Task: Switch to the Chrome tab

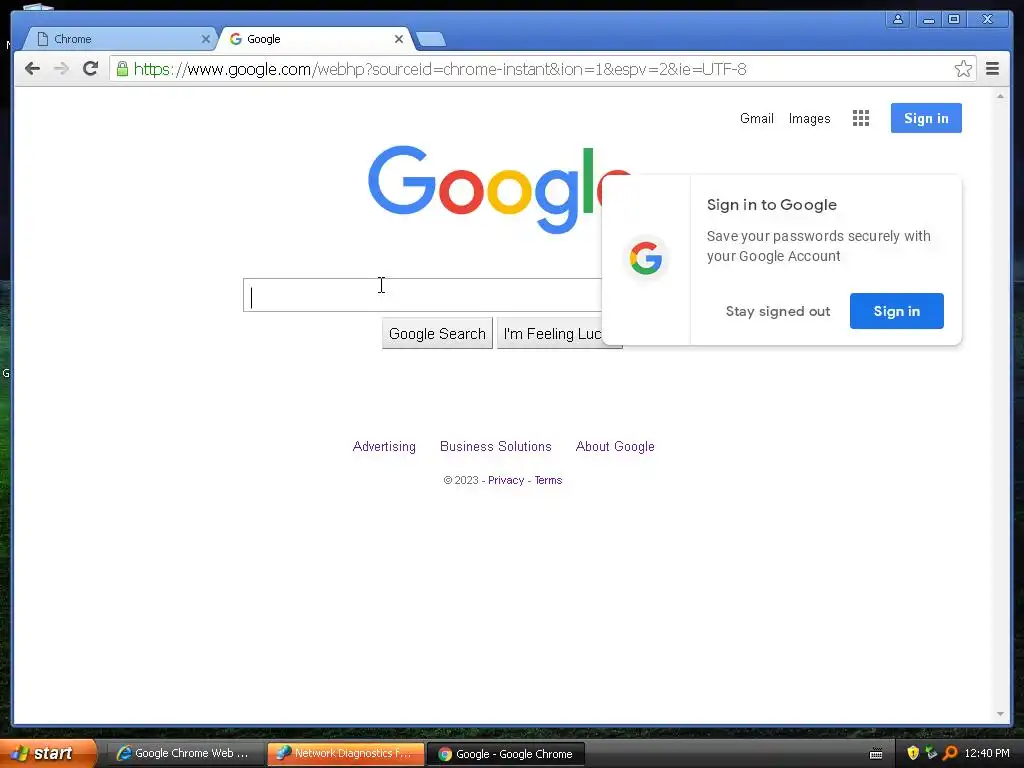Action: point(118,39)
